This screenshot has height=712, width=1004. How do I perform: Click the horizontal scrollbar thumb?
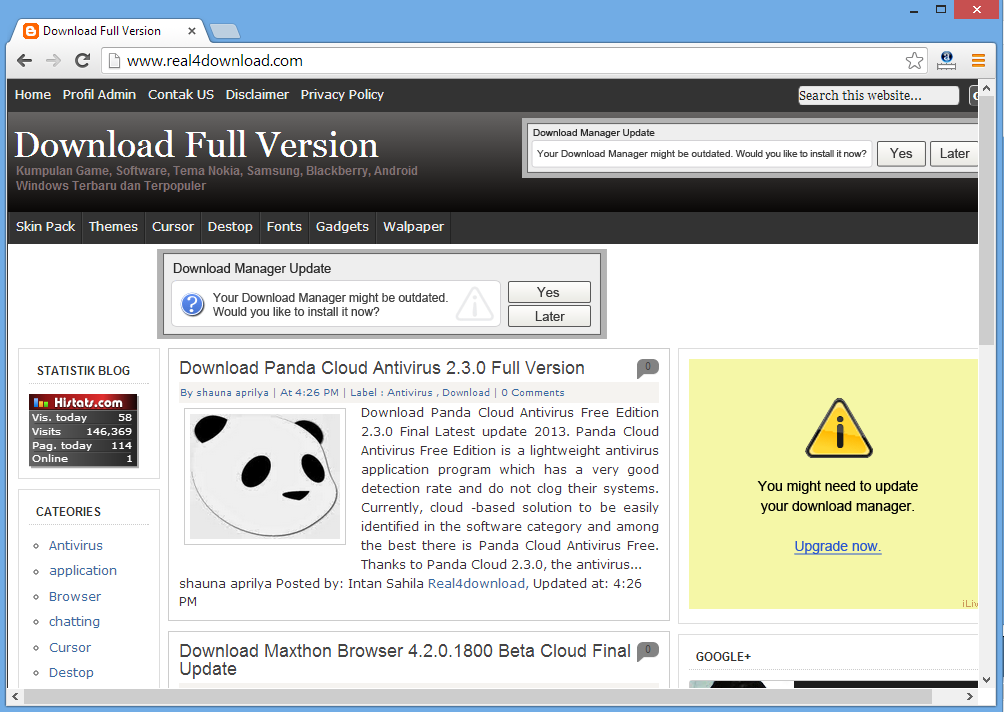click(477, 696)
